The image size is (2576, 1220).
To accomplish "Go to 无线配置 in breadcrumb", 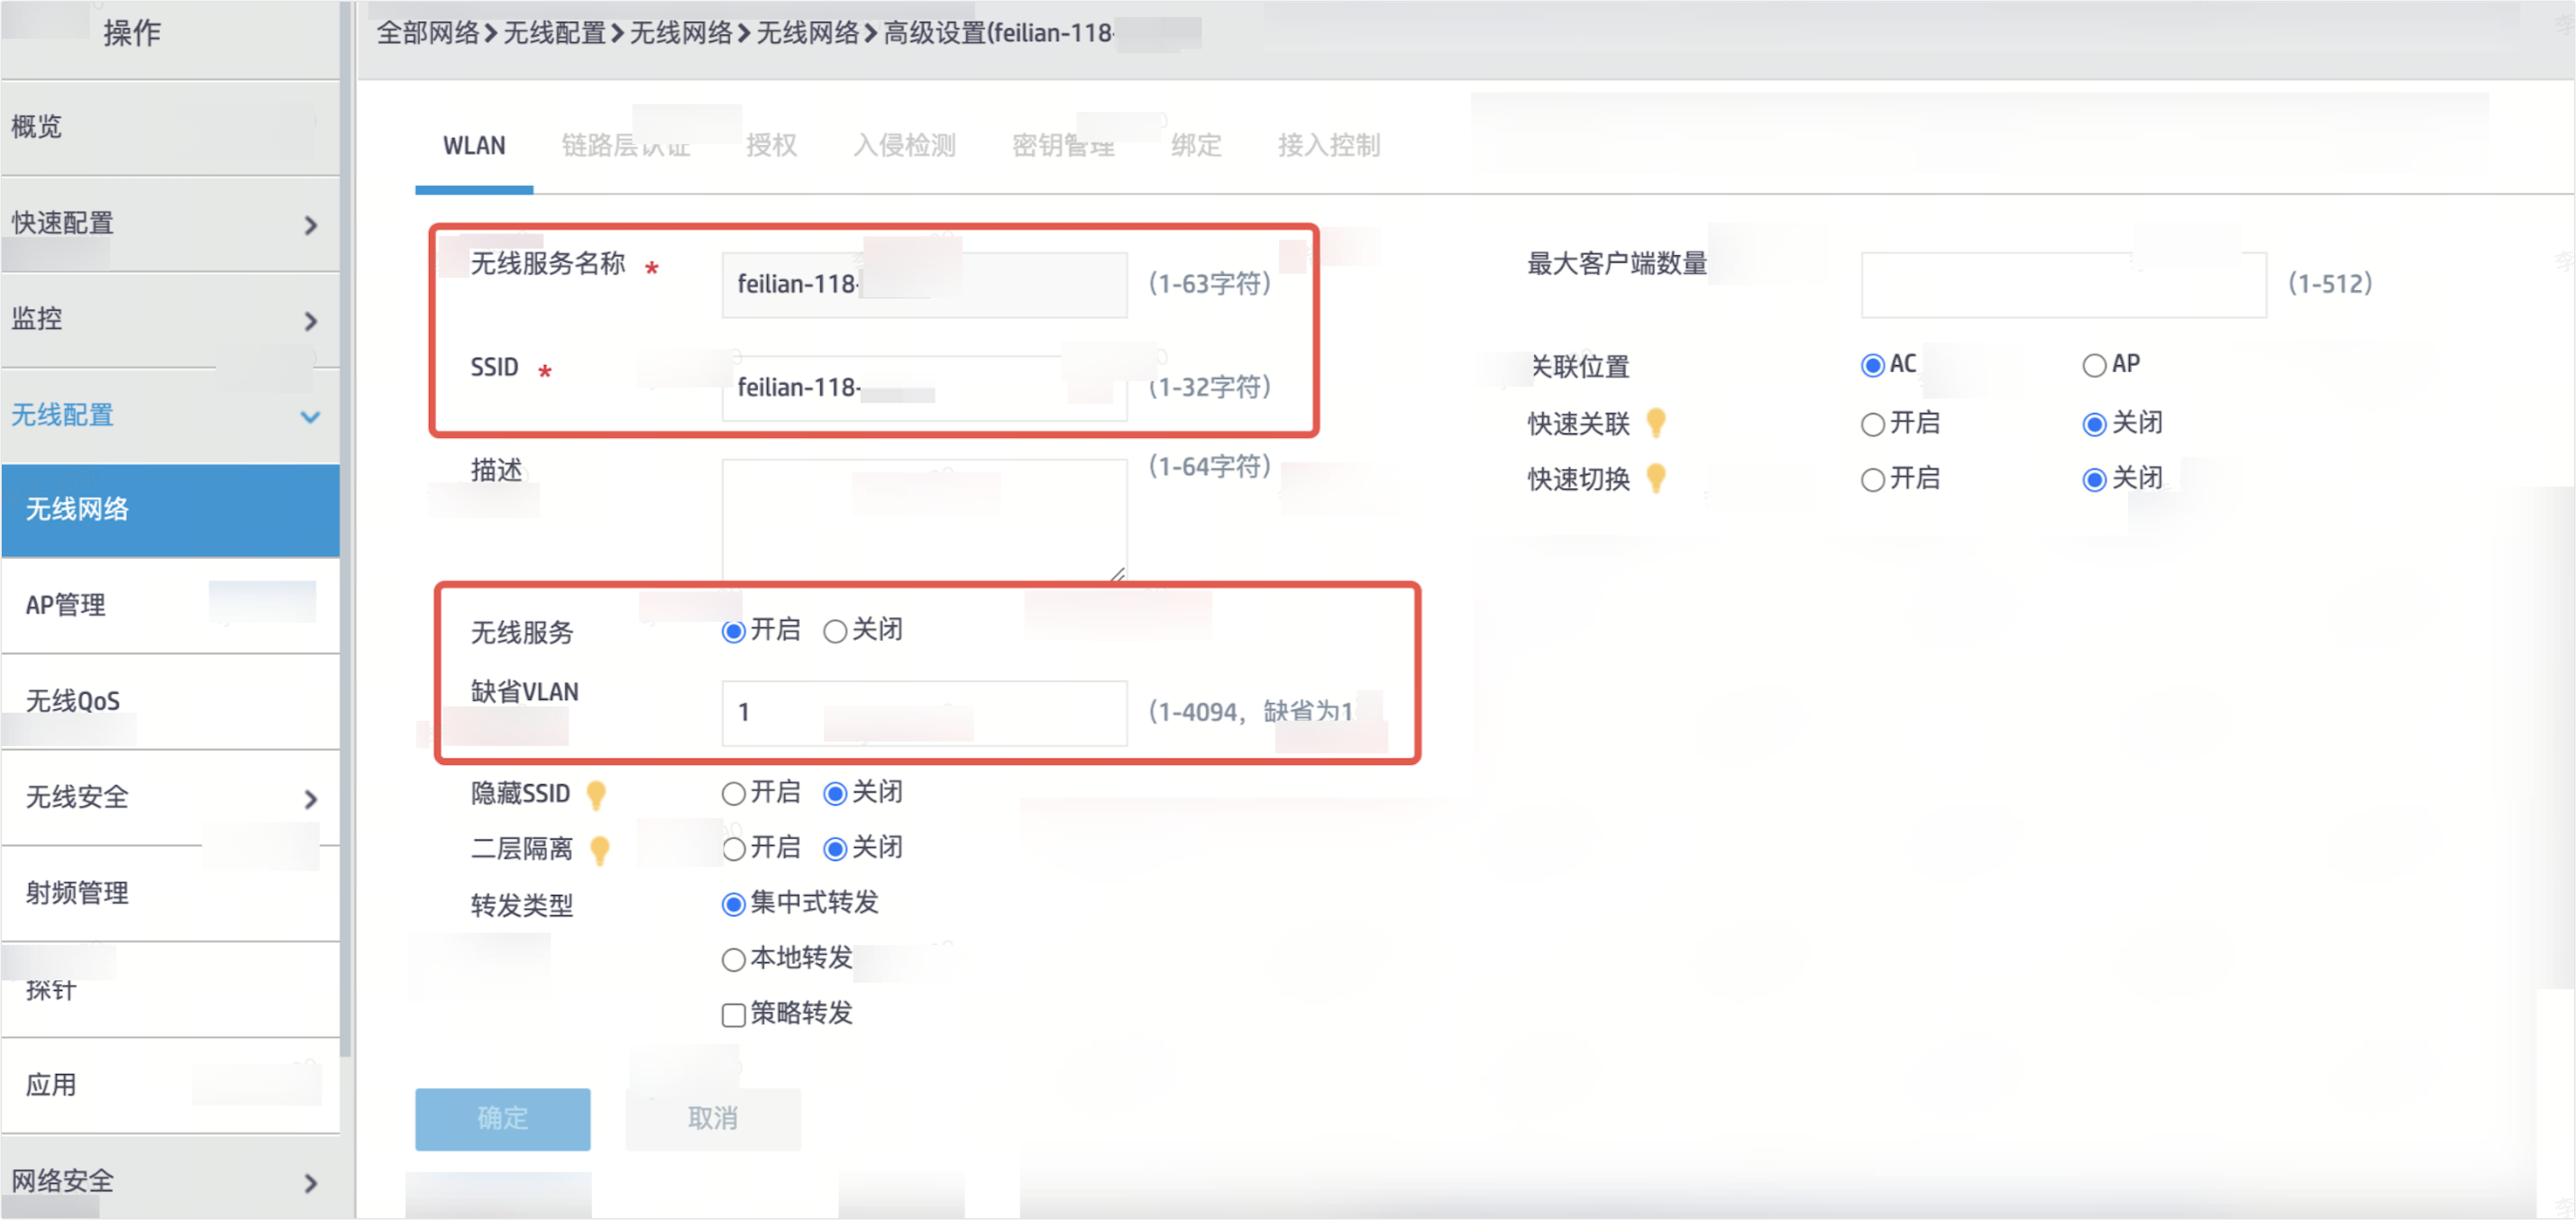I will [x=554, y=33].
